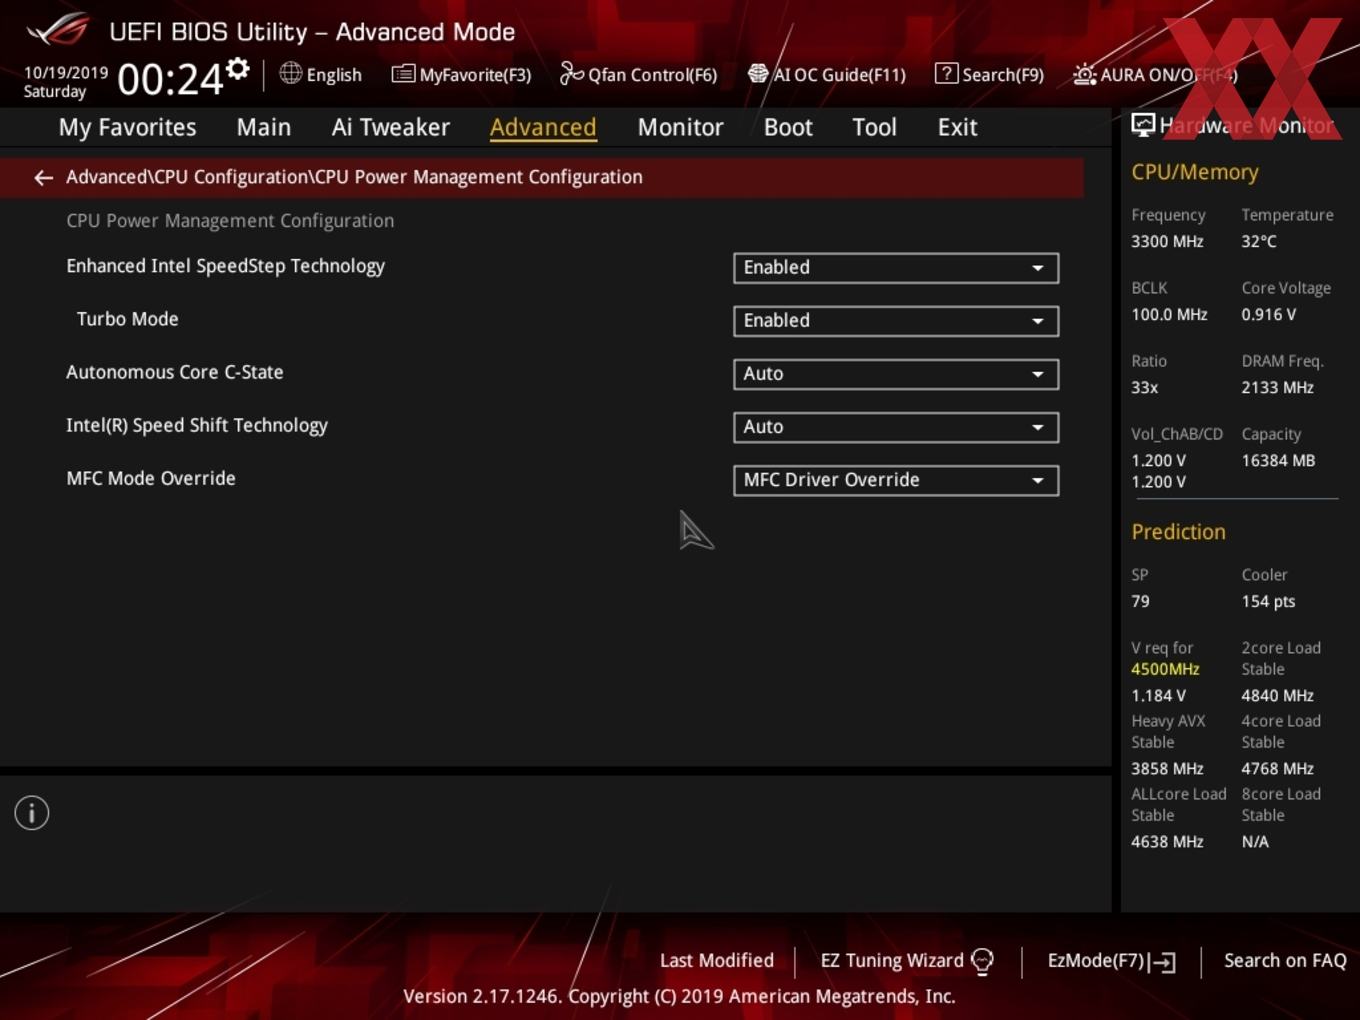Click the 10/19/2019 date text
This screenshot has width=1360, height=1020.
[66, 73]
